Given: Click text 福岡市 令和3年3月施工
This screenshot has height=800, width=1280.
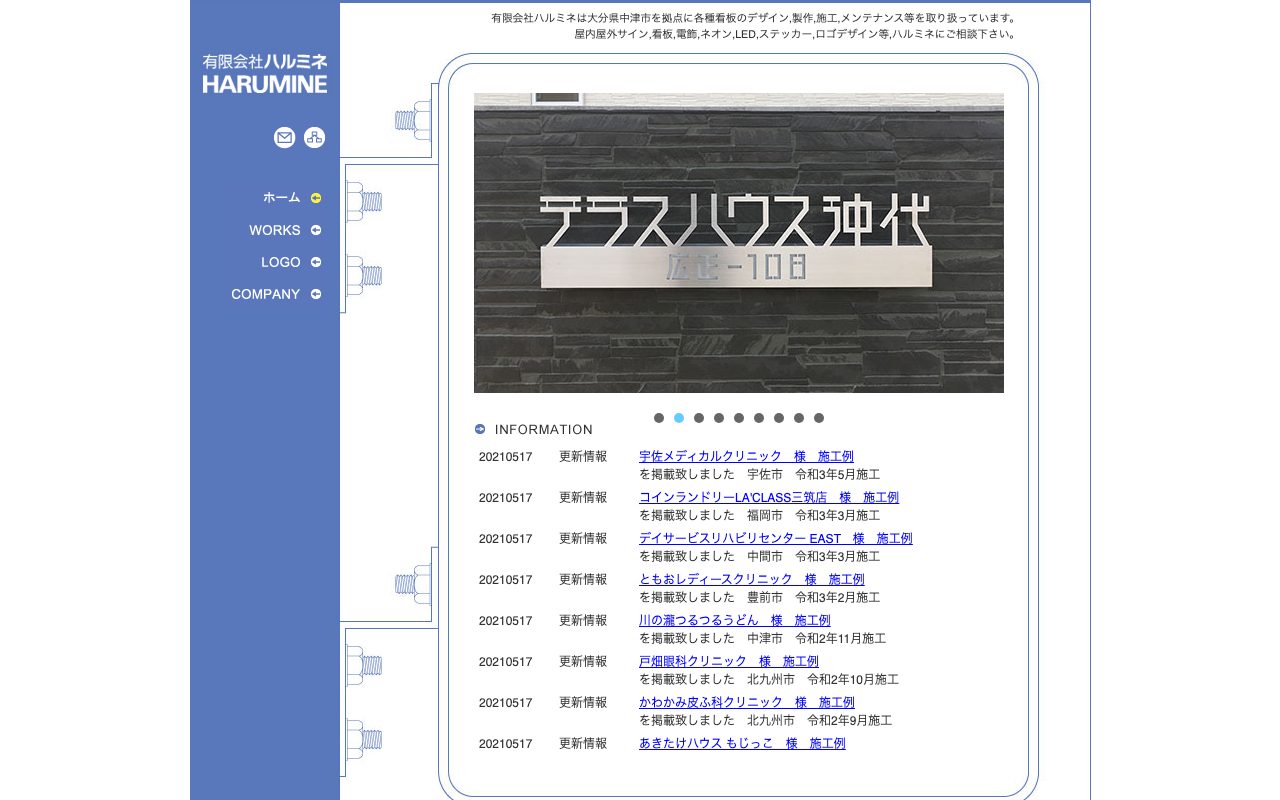Looking at the screenshot, I should pyautogui.click(x=814, y=516).
